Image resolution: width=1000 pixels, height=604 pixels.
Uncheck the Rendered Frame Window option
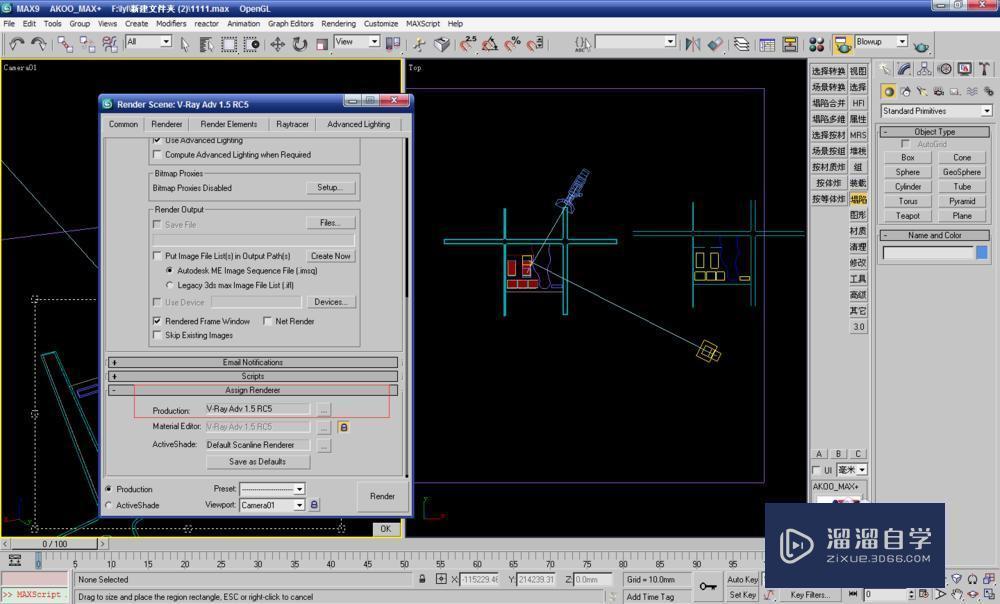[x=156, y=321]
